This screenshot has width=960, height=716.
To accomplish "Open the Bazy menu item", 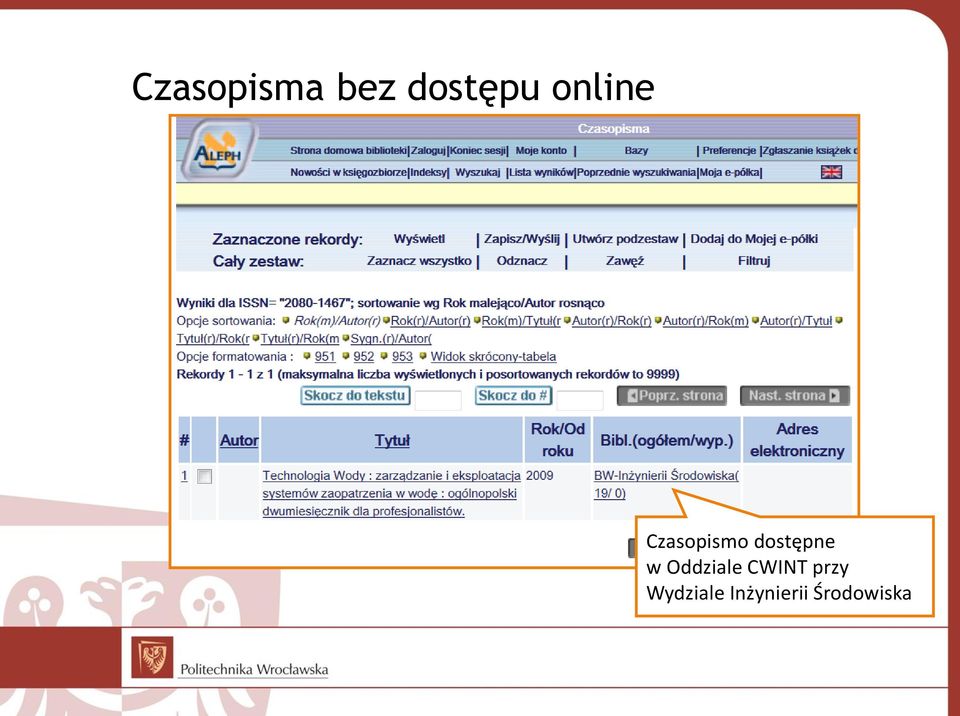I will point(636,150).
